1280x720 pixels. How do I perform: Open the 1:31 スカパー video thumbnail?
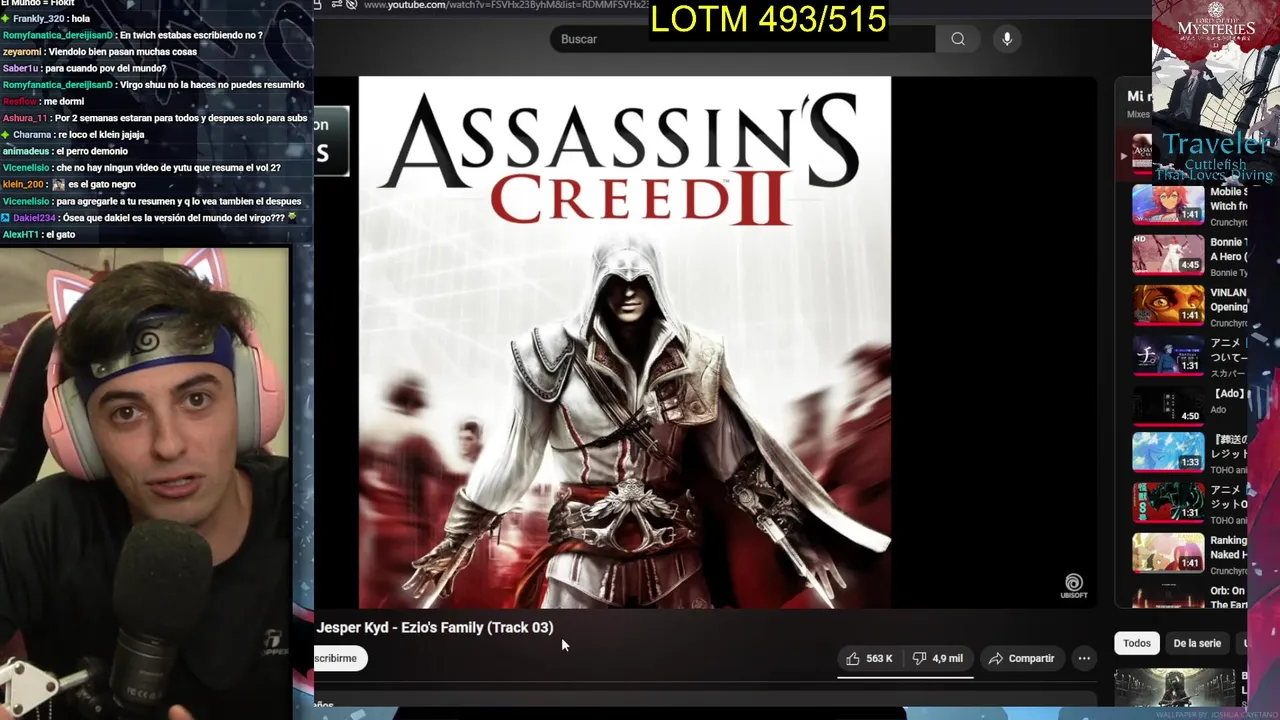coord(1168,354)
